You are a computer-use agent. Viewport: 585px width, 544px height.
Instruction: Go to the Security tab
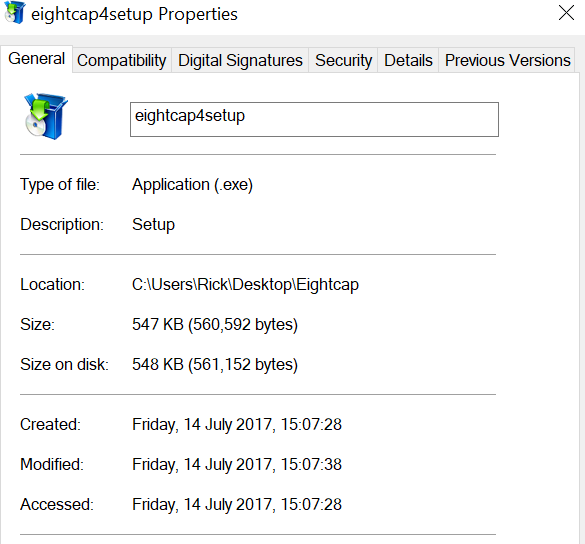343,60
